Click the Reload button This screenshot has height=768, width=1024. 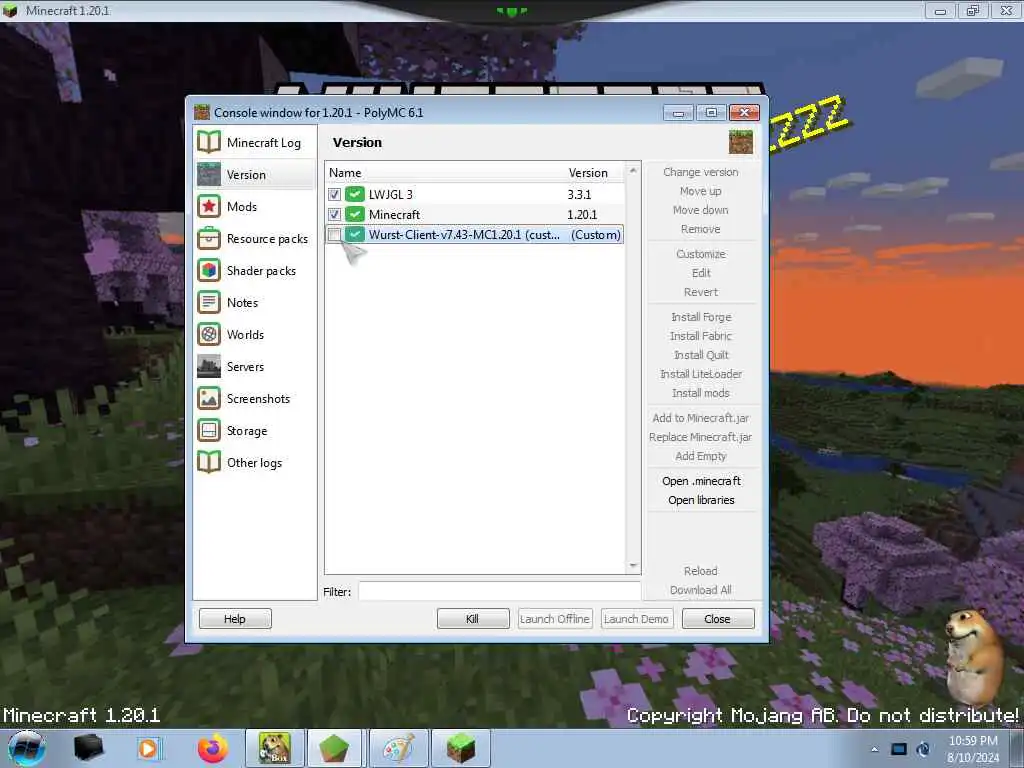click(701, 571)
